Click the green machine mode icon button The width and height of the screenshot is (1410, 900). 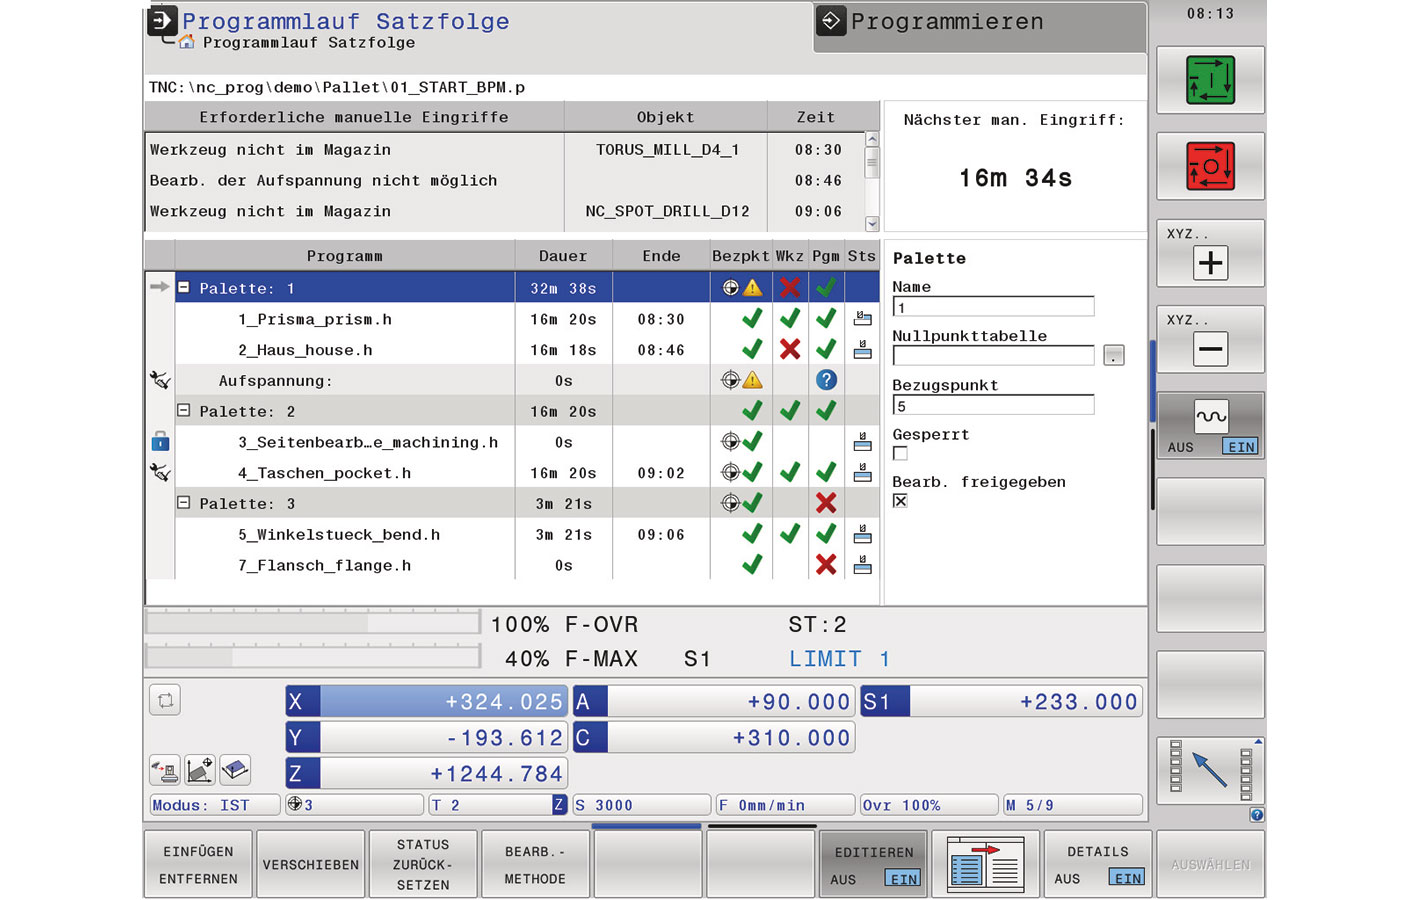1210,80
